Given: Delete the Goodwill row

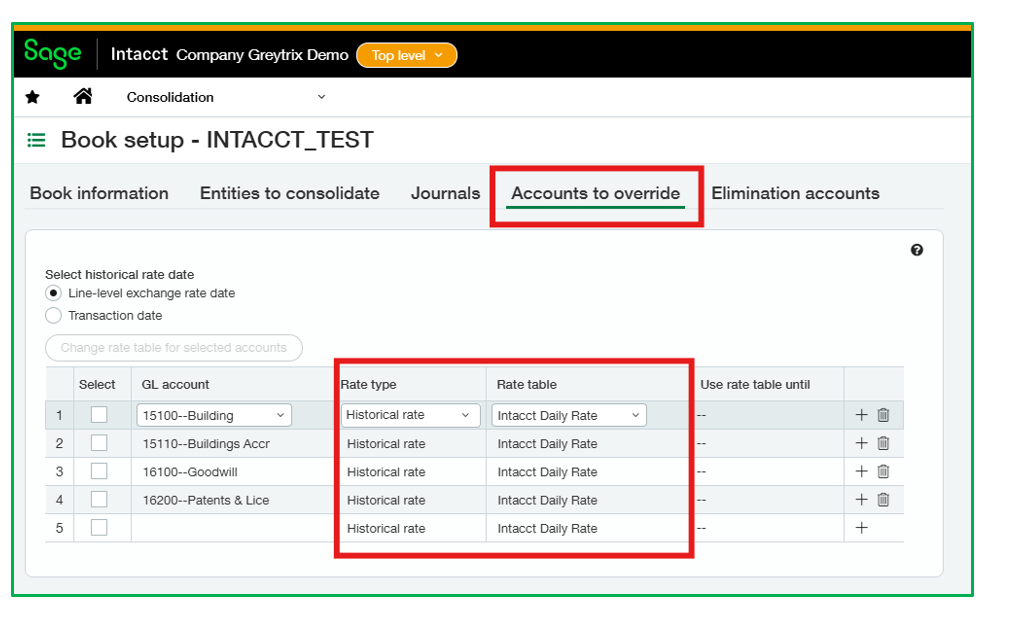Looking at the screenshot, I should 883,472.
